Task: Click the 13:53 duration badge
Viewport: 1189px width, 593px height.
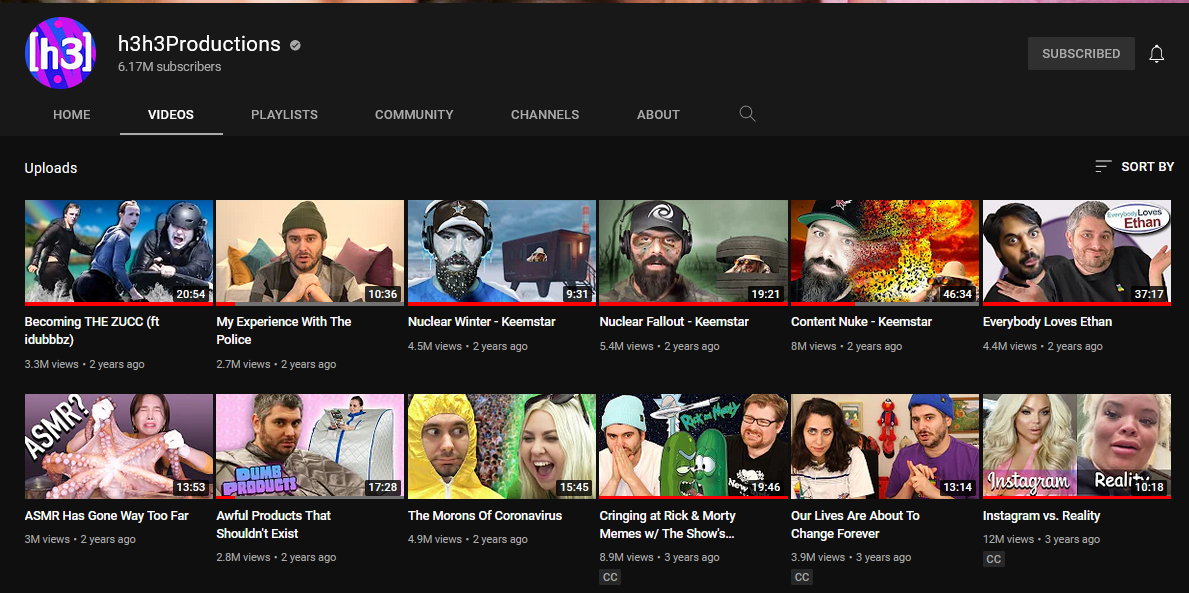Action: (x=190, y=488)
